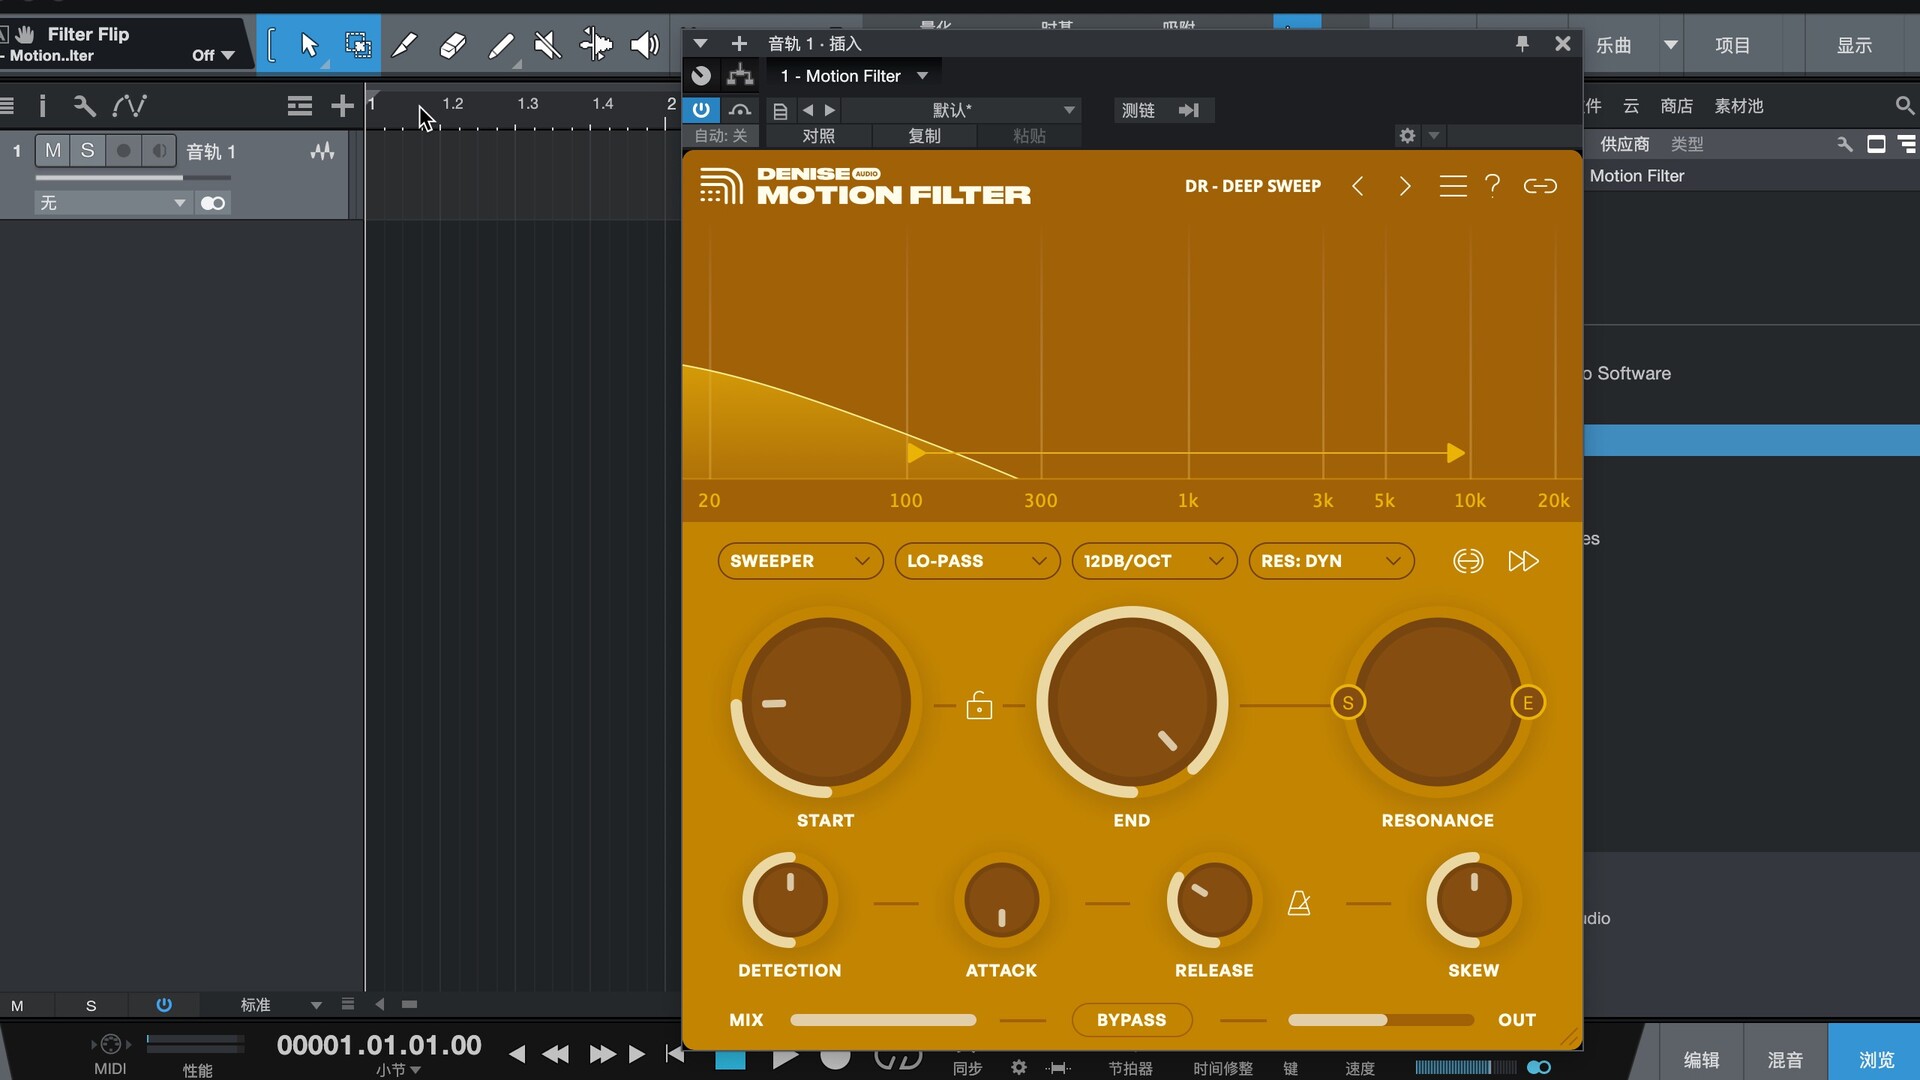Go to next Motion Filter preset arrow
The image size is (1920, 1080).
1405,186
